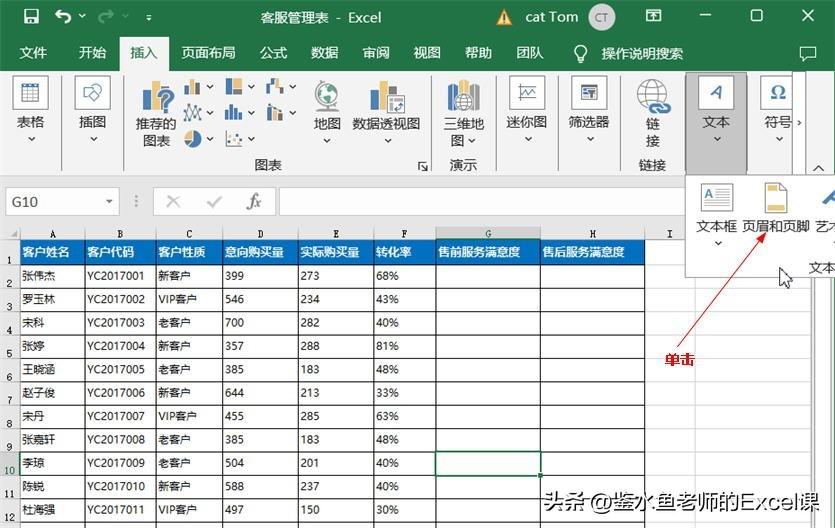Insert a pie or doughnut chart
835x528 pixels.
pyautogui.click(x=198, y=139)
